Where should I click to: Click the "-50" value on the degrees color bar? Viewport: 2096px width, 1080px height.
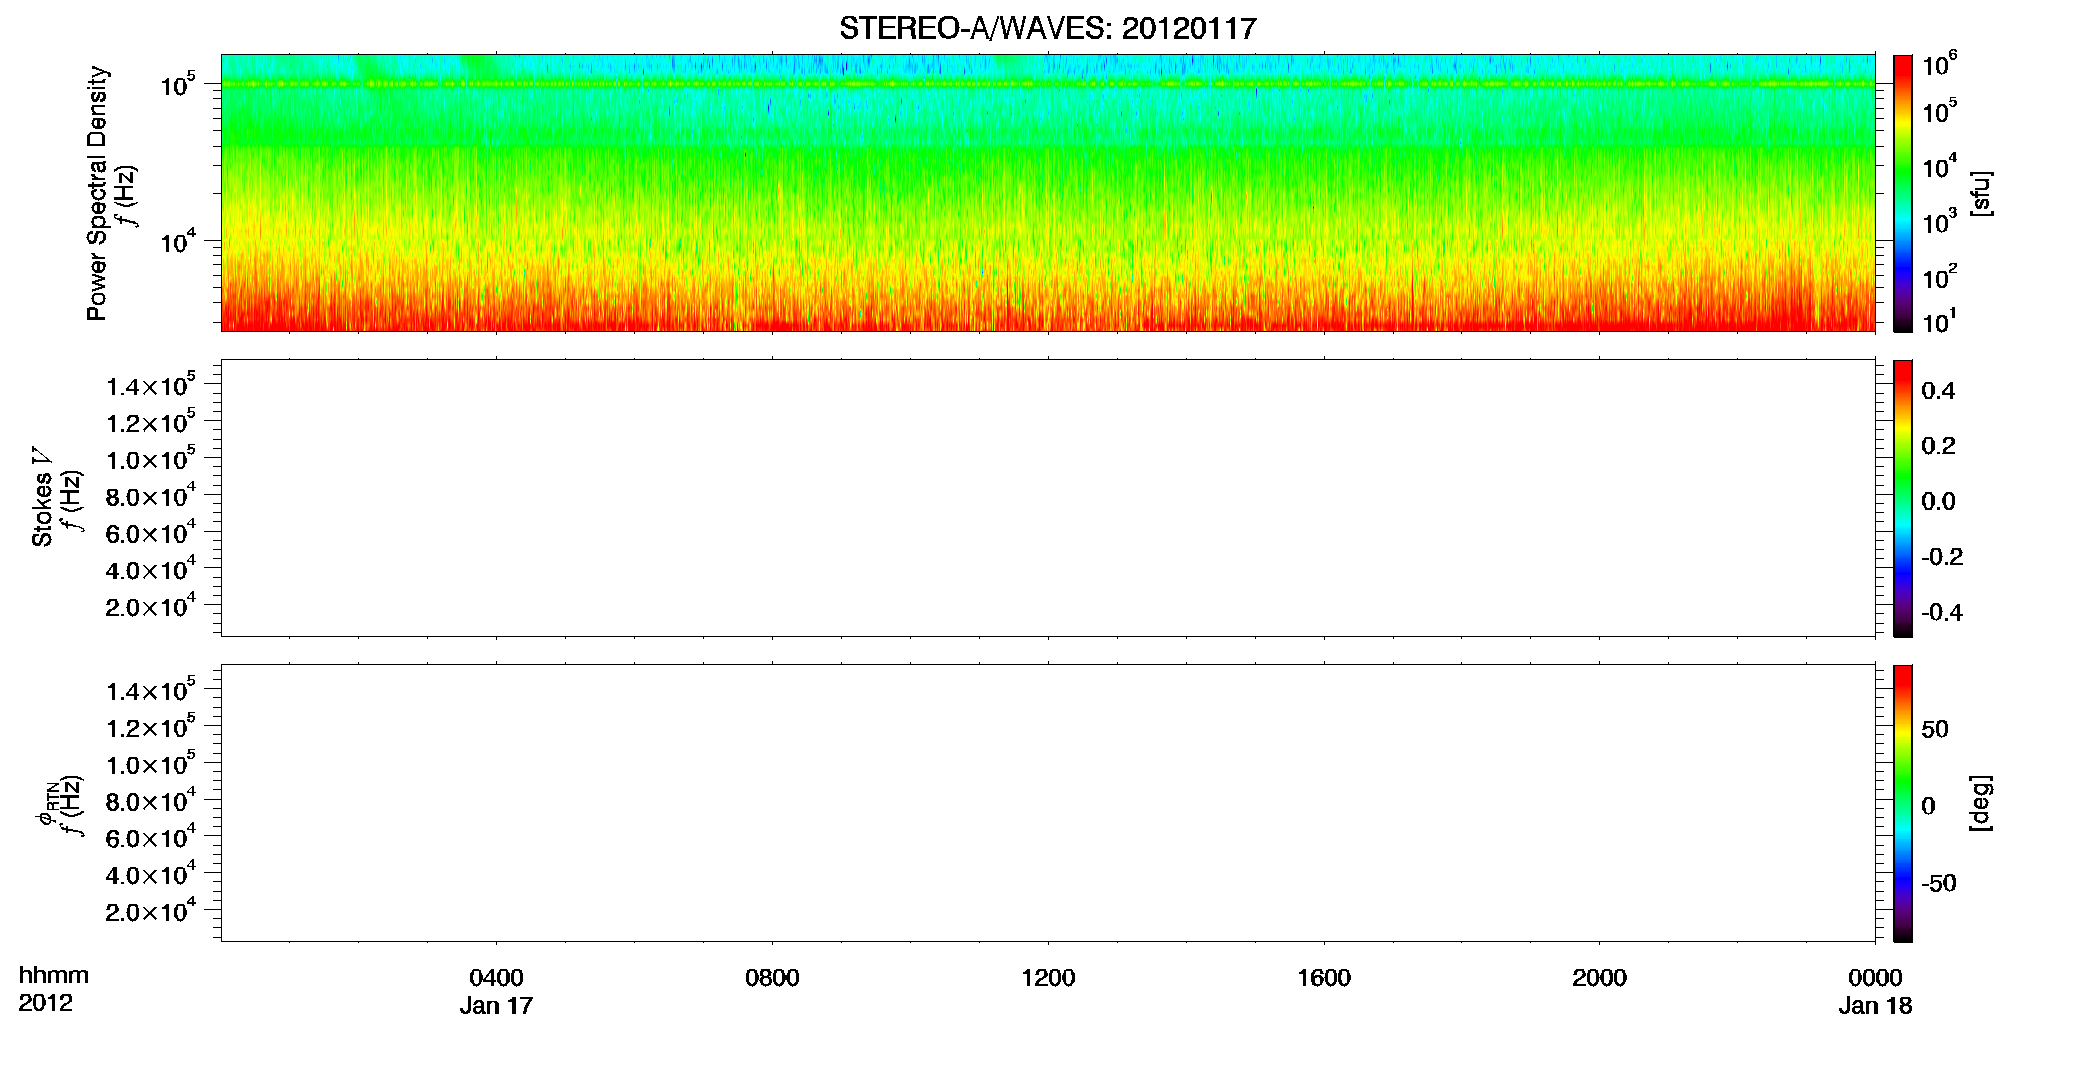point(1939,883)
